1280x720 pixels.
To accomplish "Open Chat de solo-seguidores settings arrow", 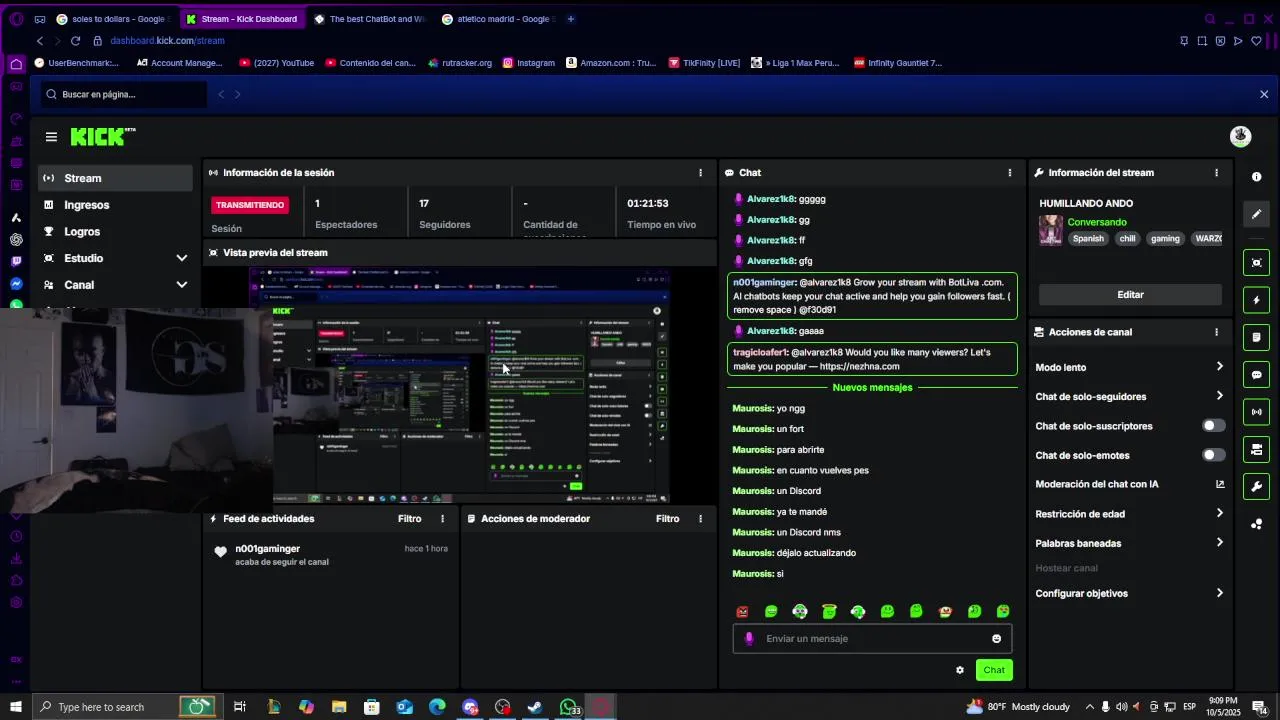I will tap(1219, 396).
